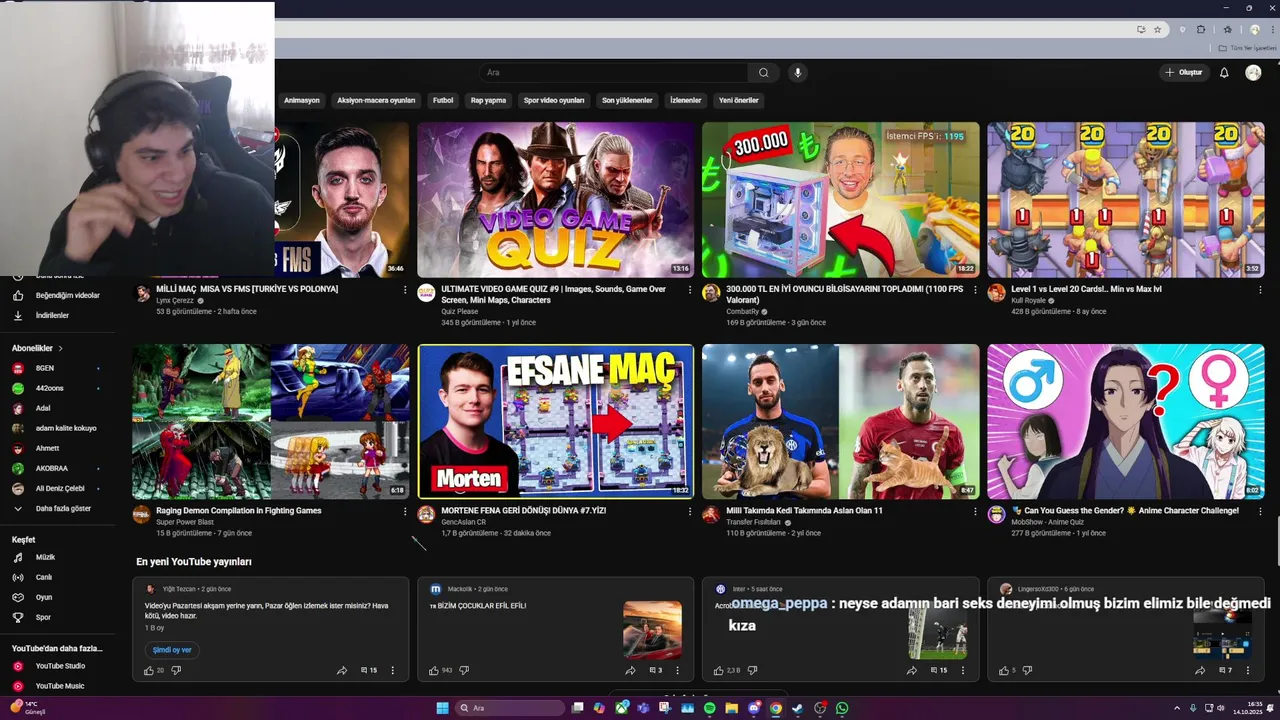Open options menu for MİLLİ MAÇ video
Screen dimensions: 1280x720
pyautogui.click(x=405, y=290)
